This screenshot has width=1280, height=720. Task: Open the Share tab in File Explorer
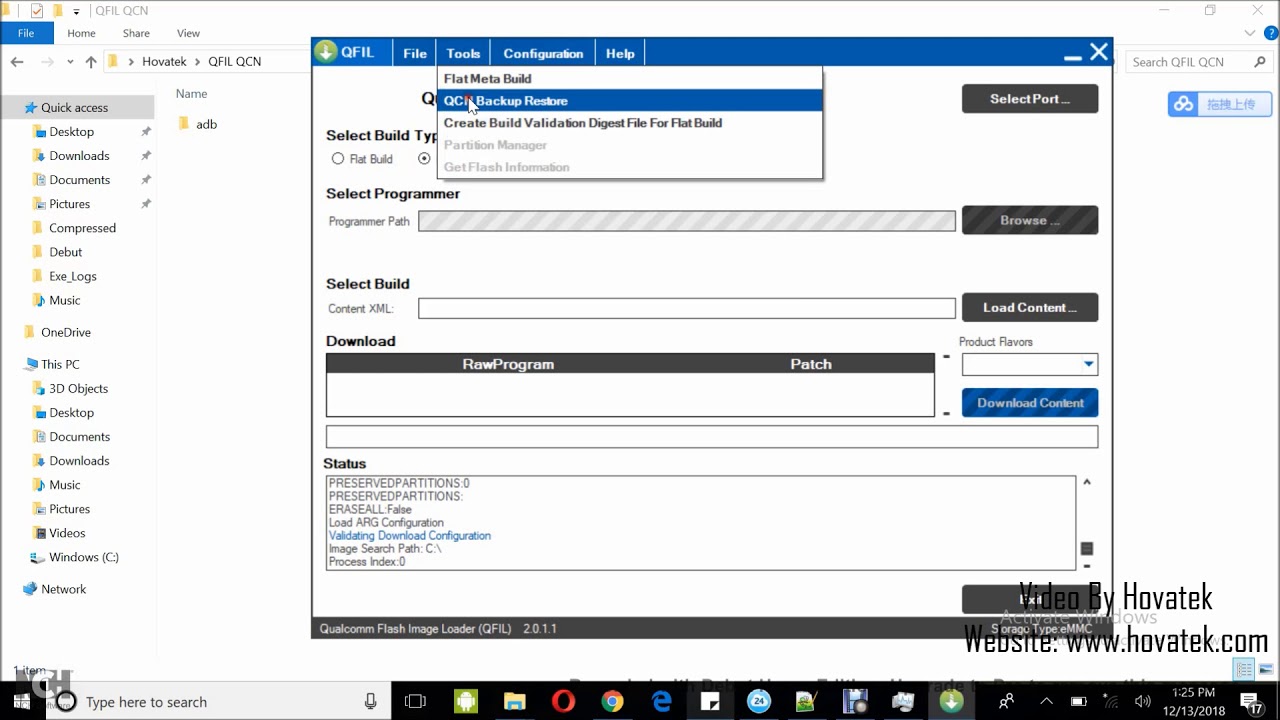coord(136,33)
